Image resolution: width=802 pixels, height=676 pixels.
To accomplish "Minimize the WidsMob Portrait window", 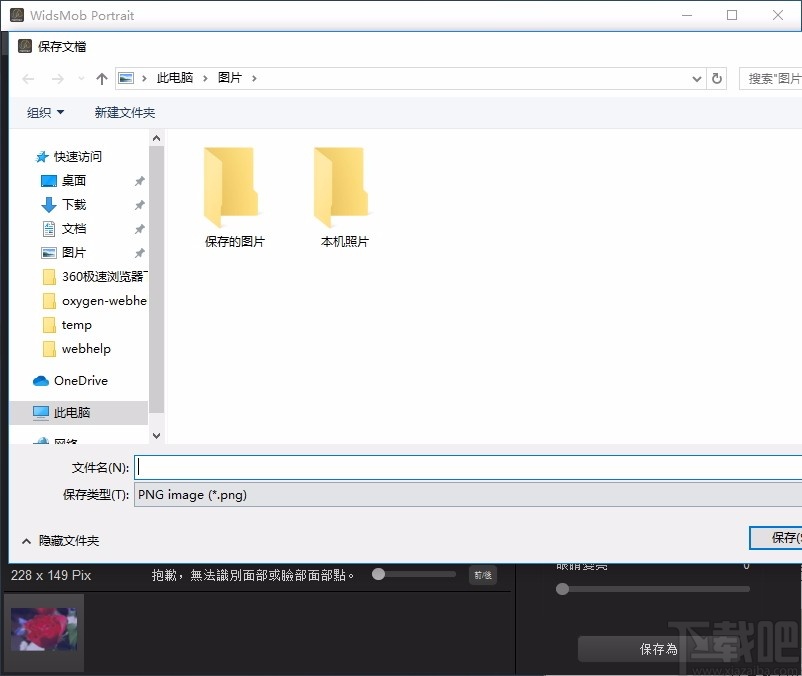I will pyautogui.click(x=687, y=15).
